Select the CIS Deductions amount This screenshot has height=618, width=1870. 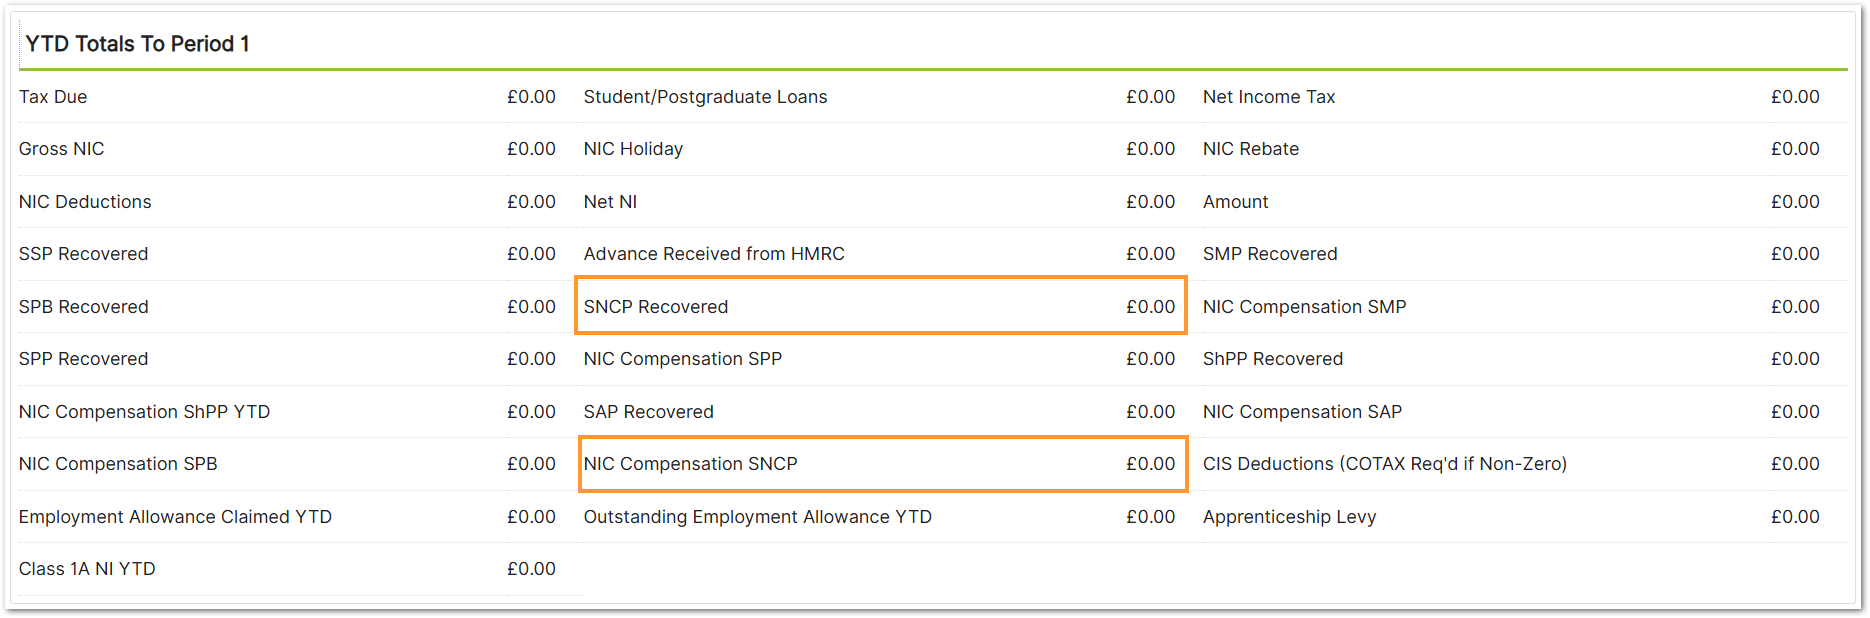[1795, 464]
